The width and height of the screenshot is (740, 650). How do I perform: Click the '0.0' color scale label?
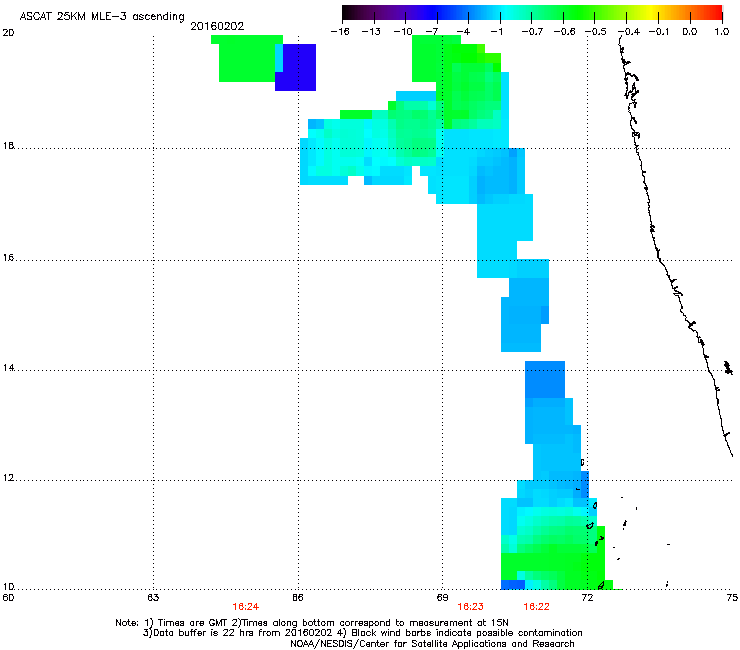(690, 32)
